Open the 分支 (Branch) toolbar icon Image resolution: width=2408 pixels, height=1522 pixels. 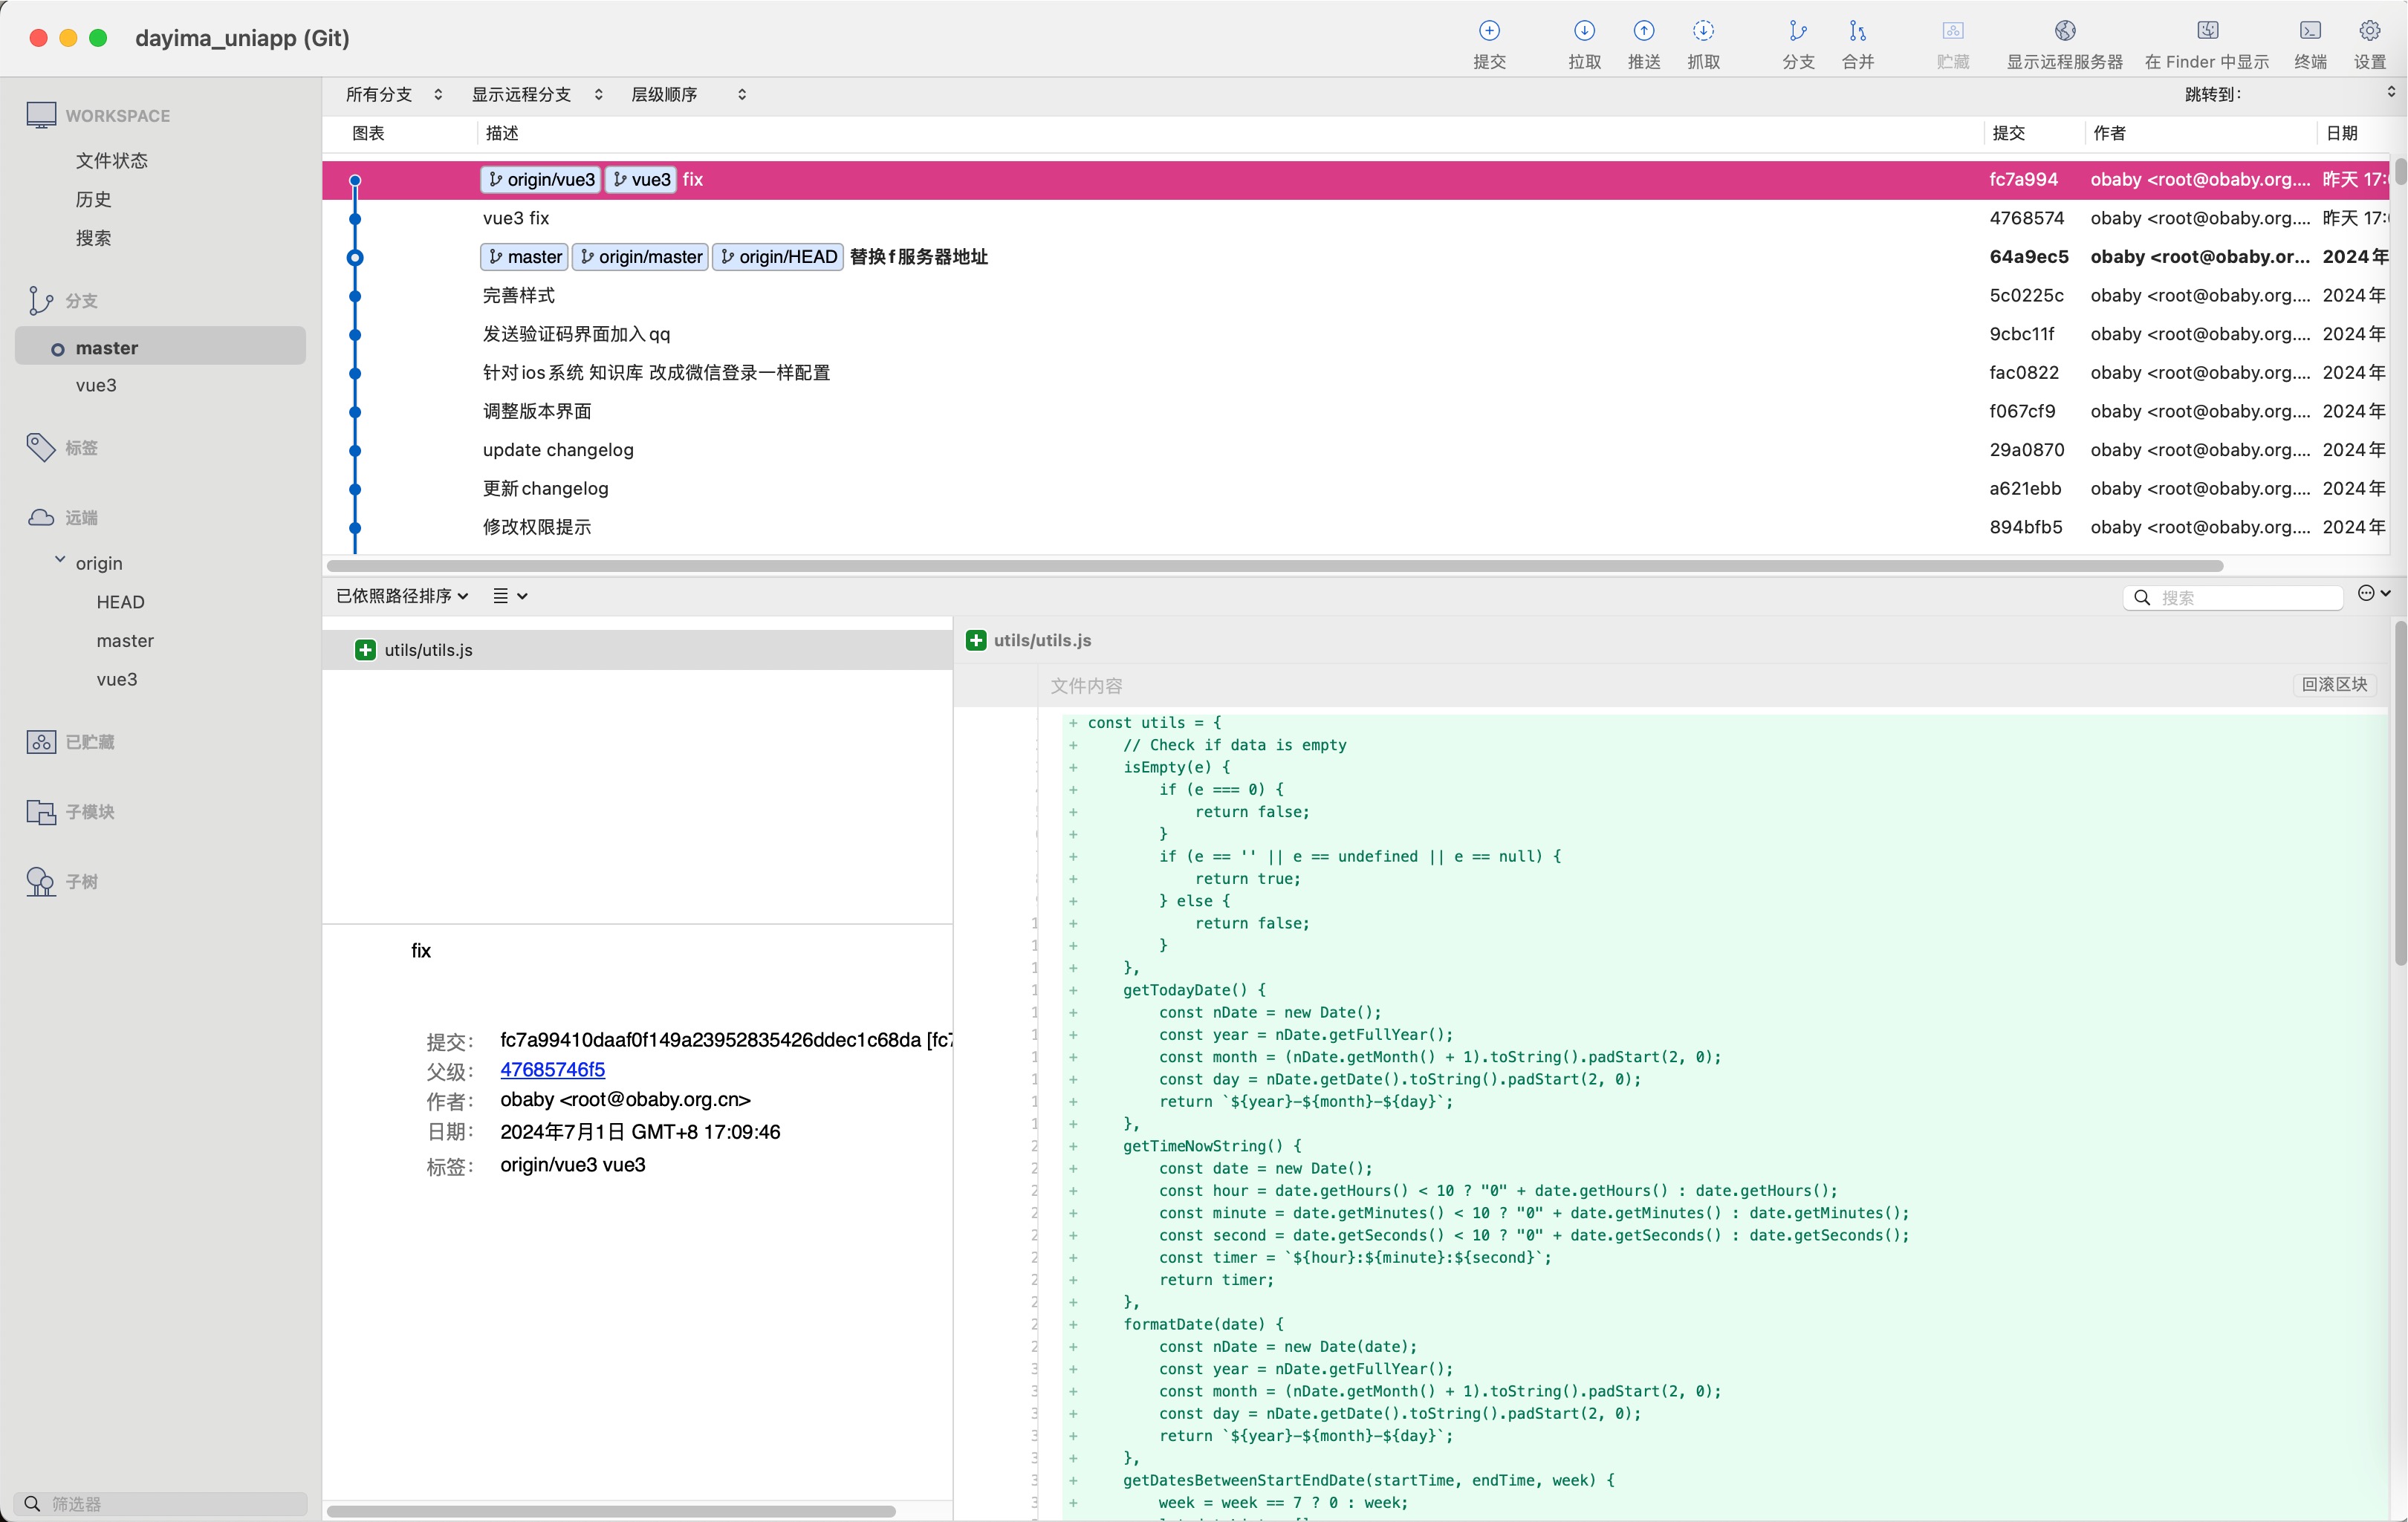pos(1797,32)
